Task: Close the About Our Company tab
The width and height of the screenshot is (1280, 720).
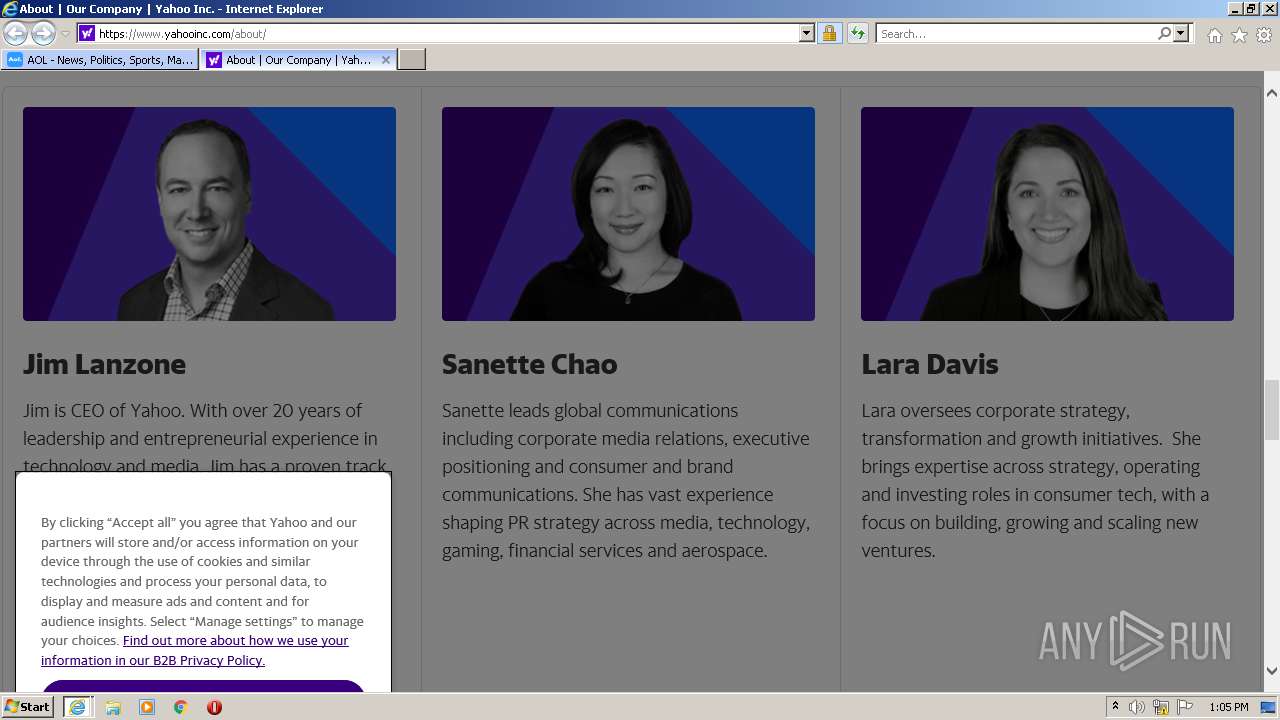Action: (386, 60)
